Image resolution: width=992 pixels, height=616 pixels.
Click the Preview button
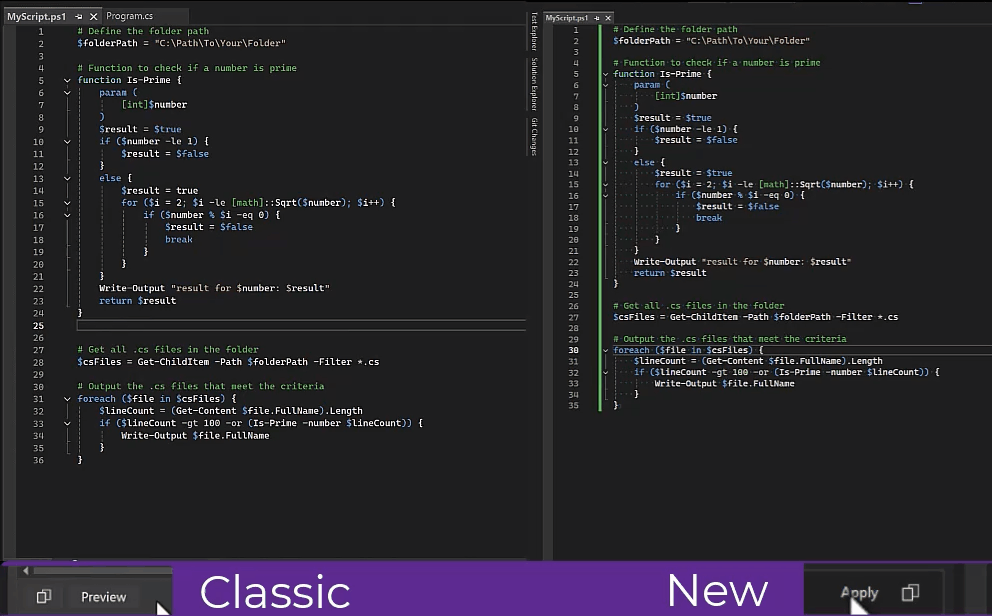103,597
